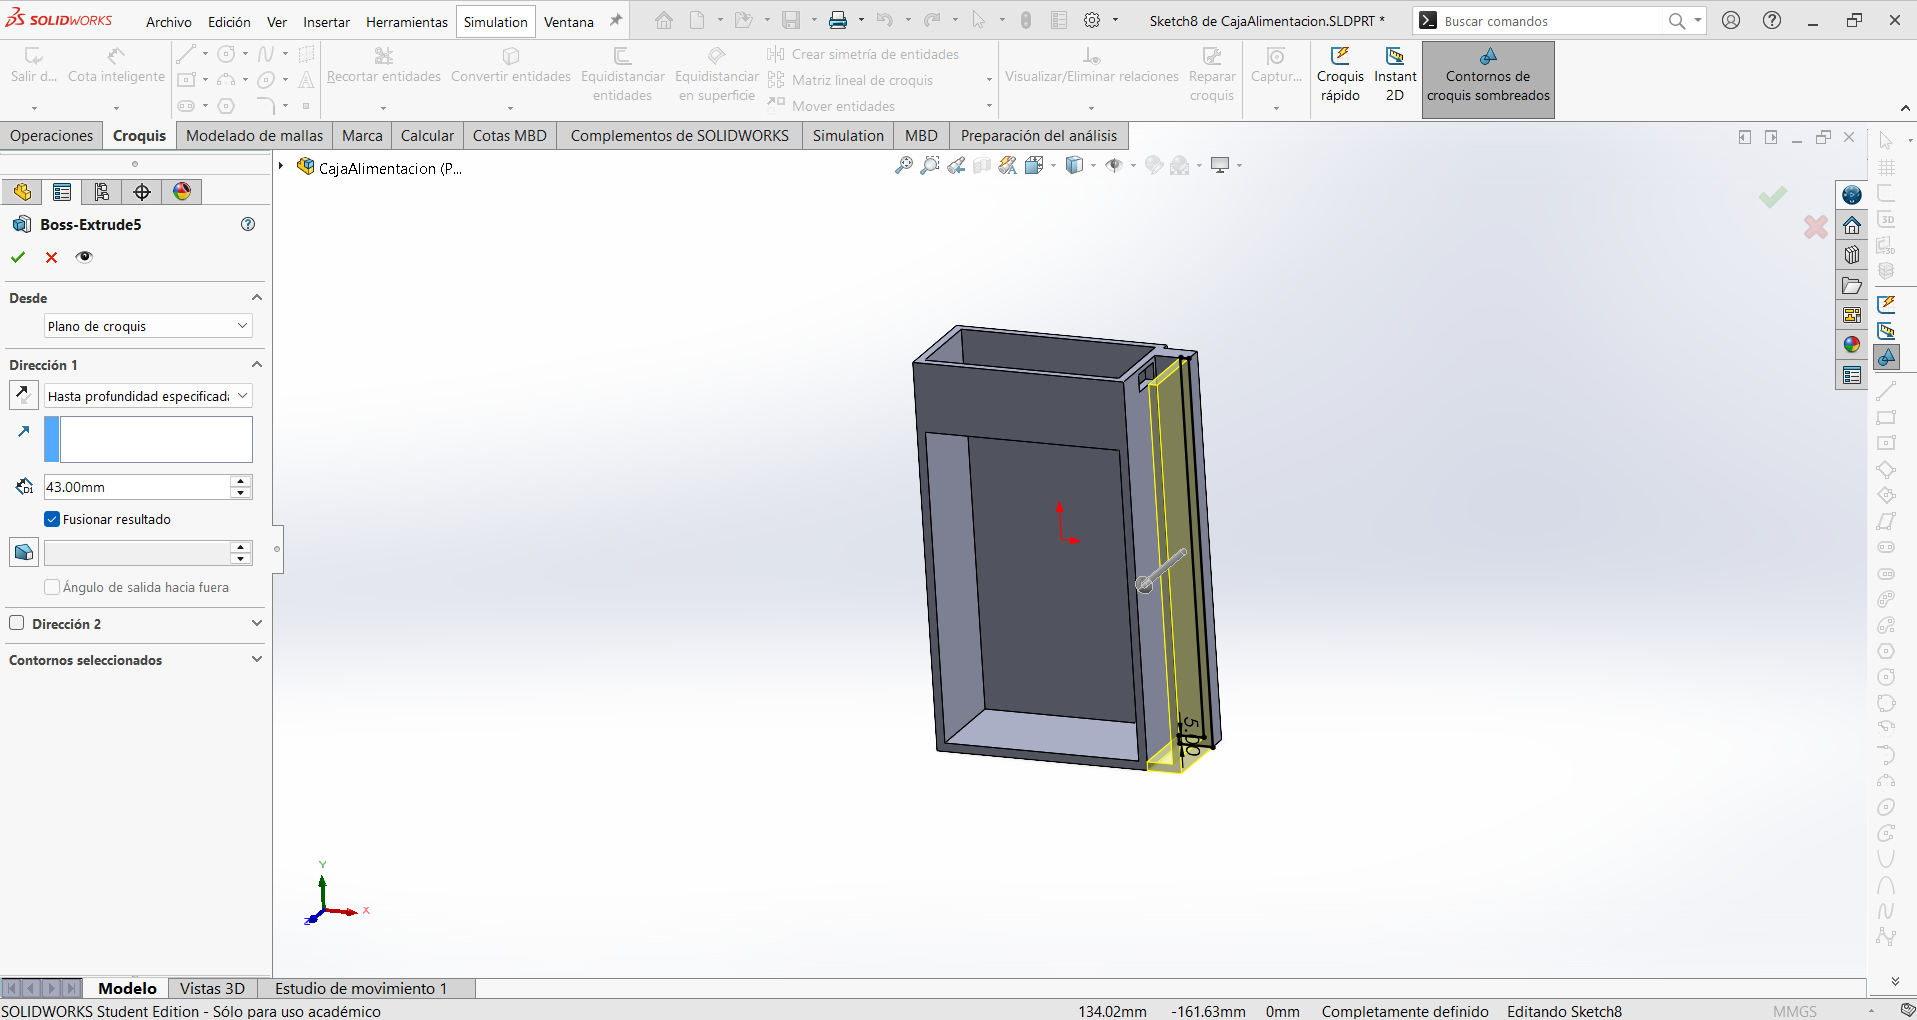Activate Instant 2D tool
The width and height of the screenshot is (1917, 1020).
pos(1394,75)
